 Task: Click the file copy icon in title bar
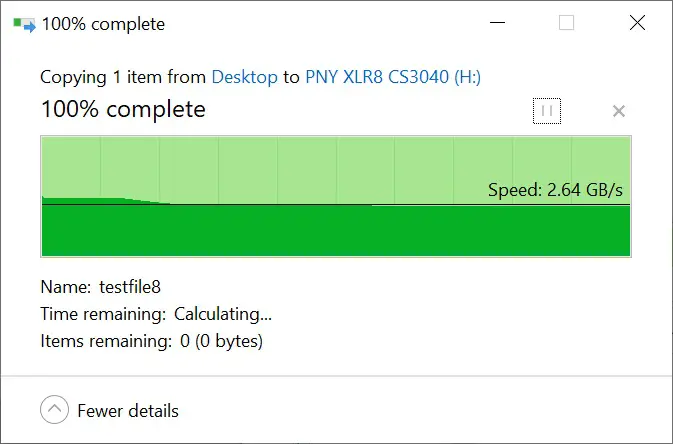point(24,24)
